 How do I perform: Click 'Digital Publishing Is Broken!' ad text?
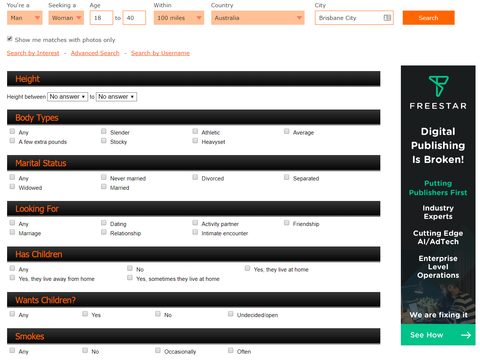(438, 145)
